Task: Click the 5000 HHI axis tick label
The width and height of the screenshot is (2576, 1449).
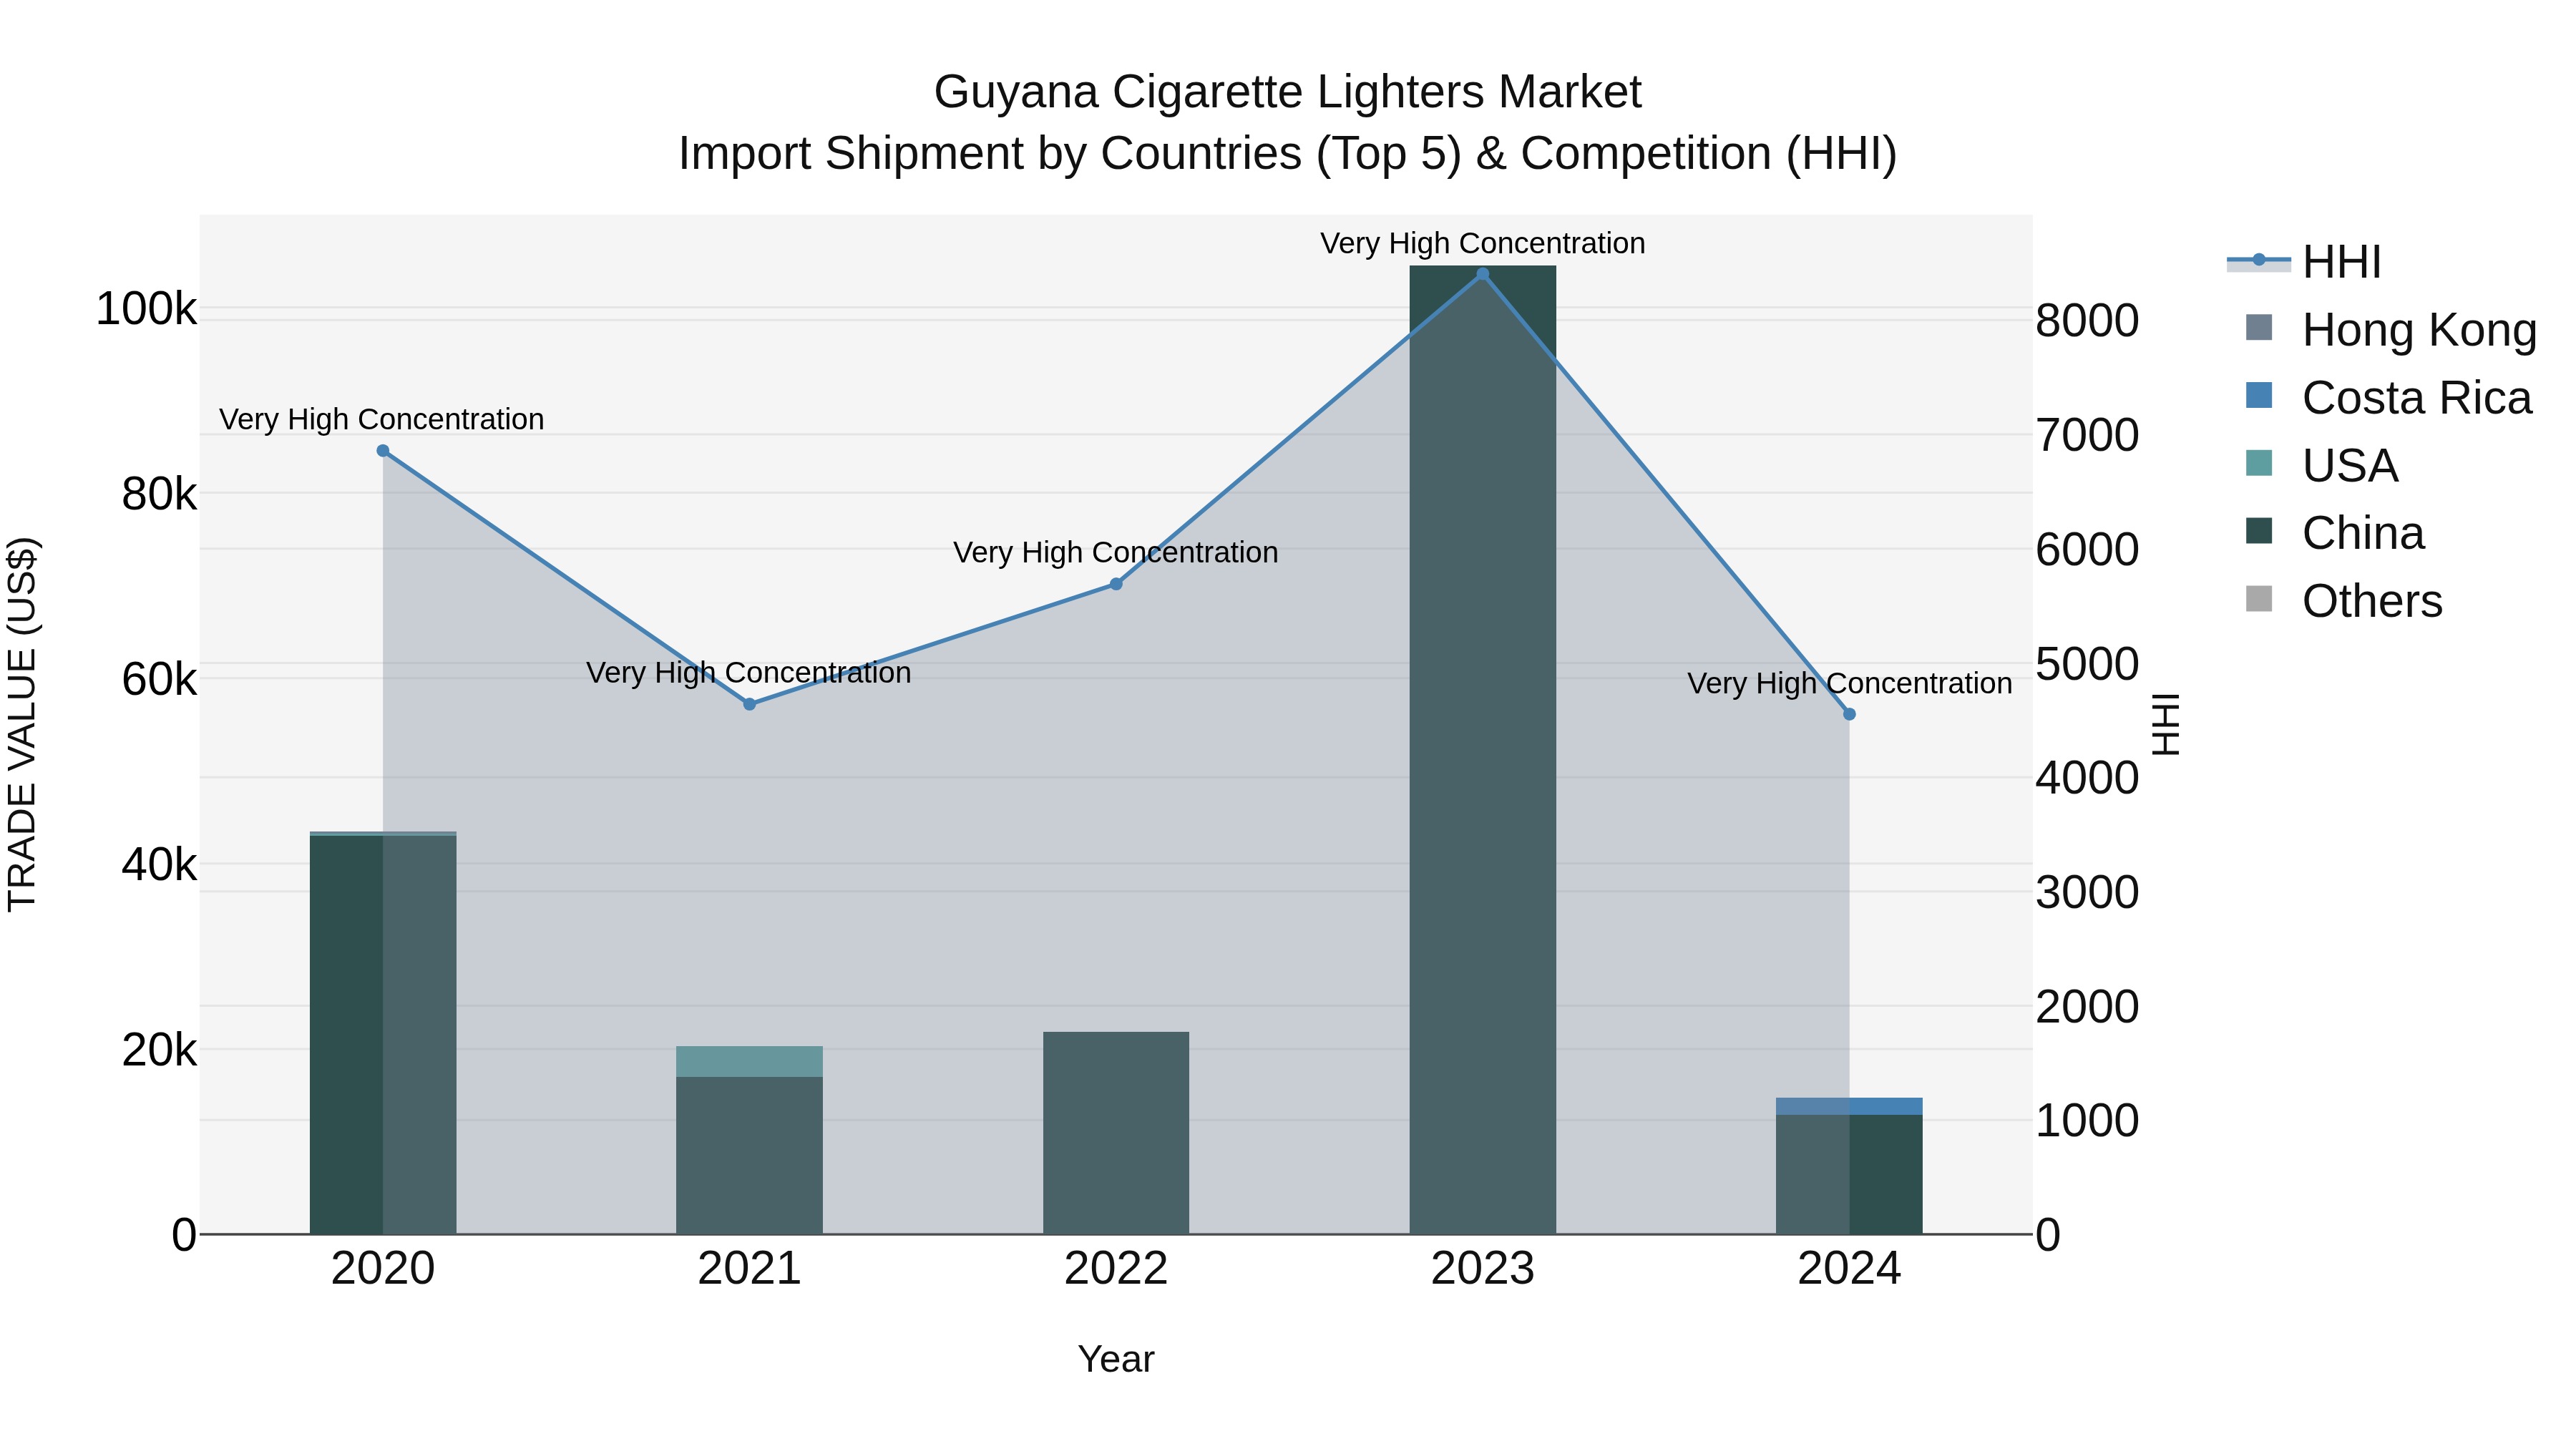Action: coord(2088,664)
